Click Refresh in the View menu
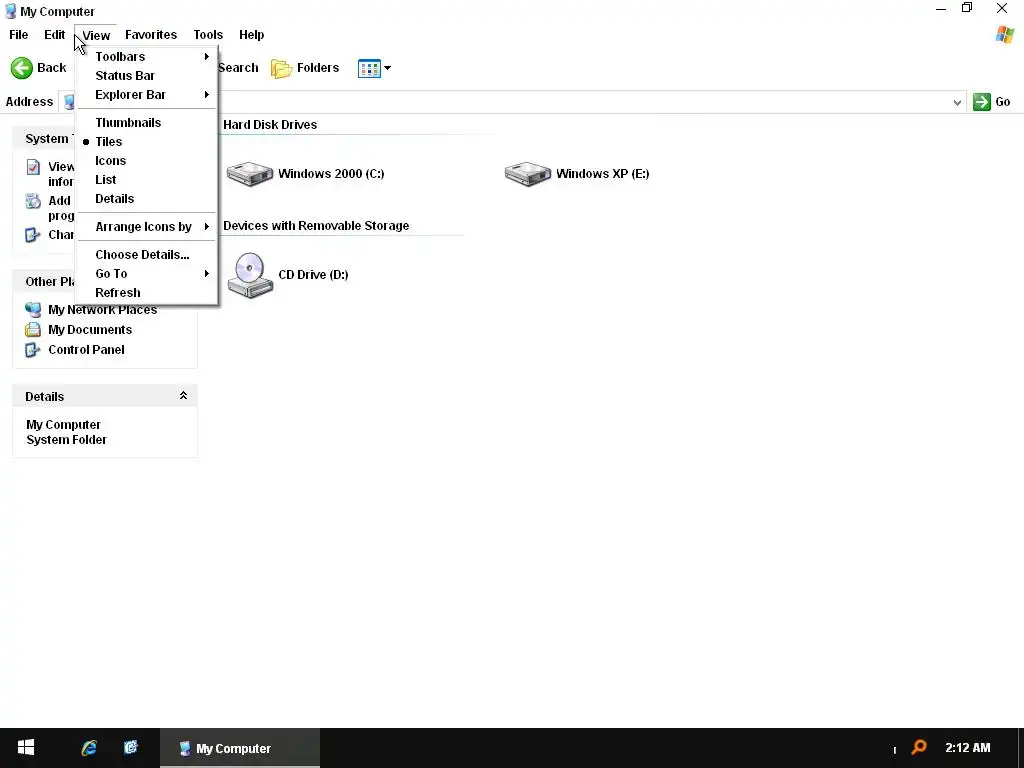 [x=146, y=293]
